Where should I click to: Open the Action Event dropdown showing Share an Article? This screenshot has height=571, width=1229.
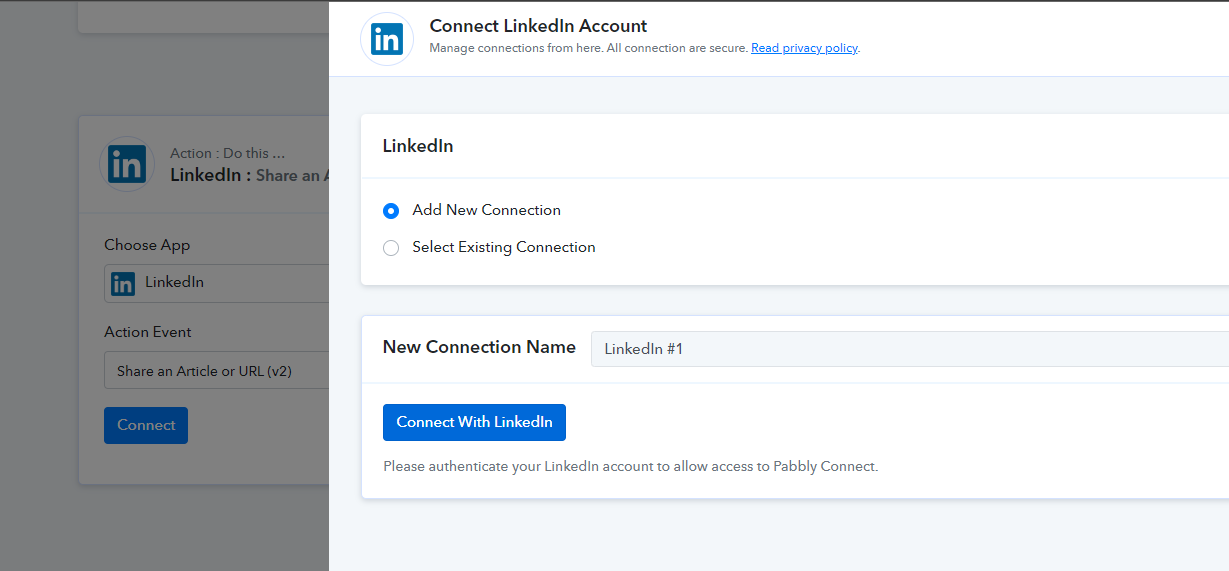(x=216, y=370)
